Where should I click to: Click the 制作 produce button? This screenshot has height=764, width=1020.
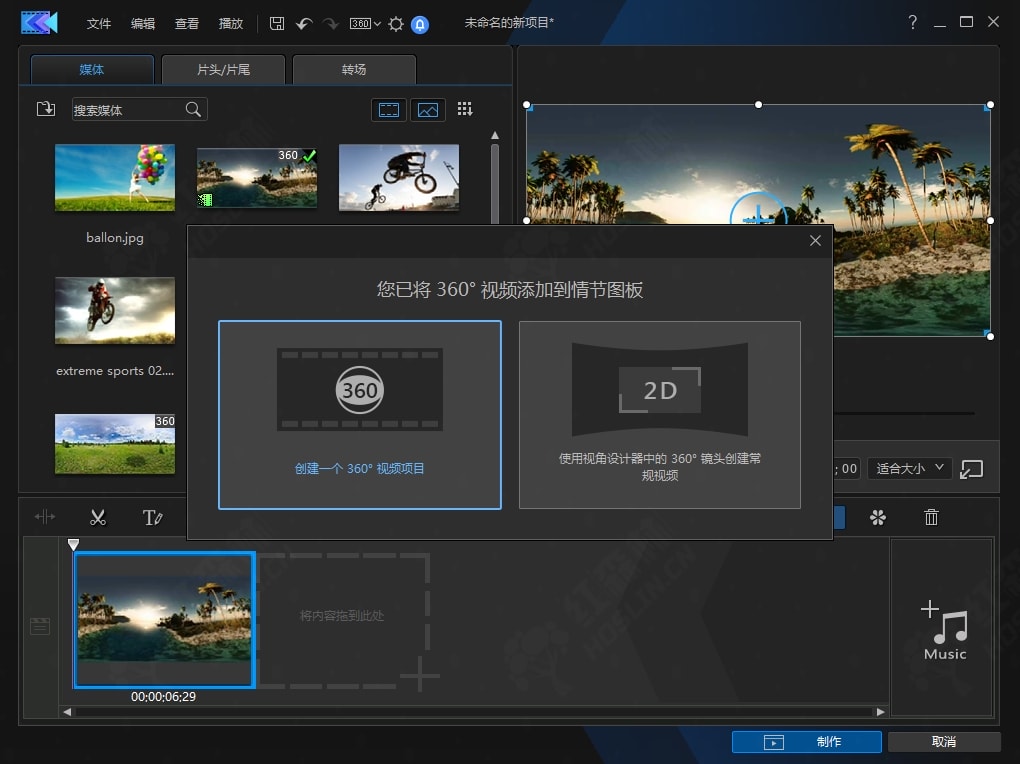(x=807, y=742)
